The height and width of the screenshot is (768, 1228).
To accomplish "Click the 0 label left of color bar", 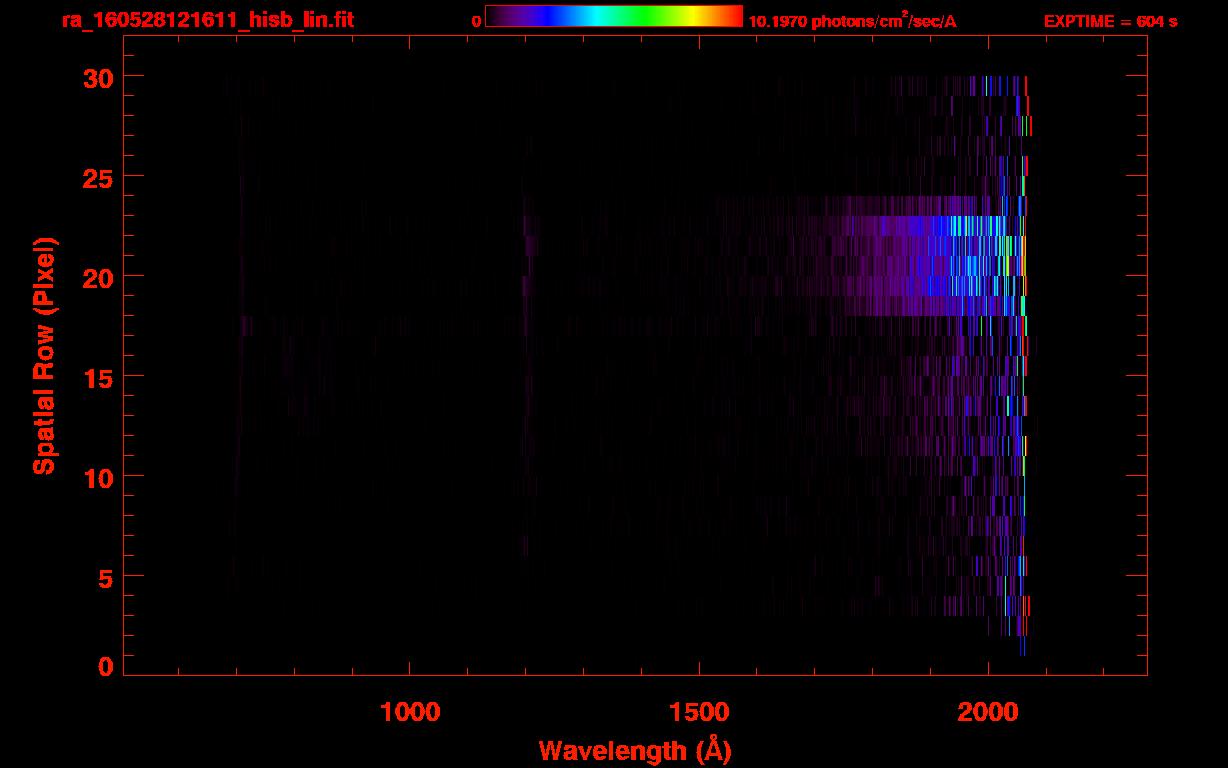I will click(x=476, y=21).
